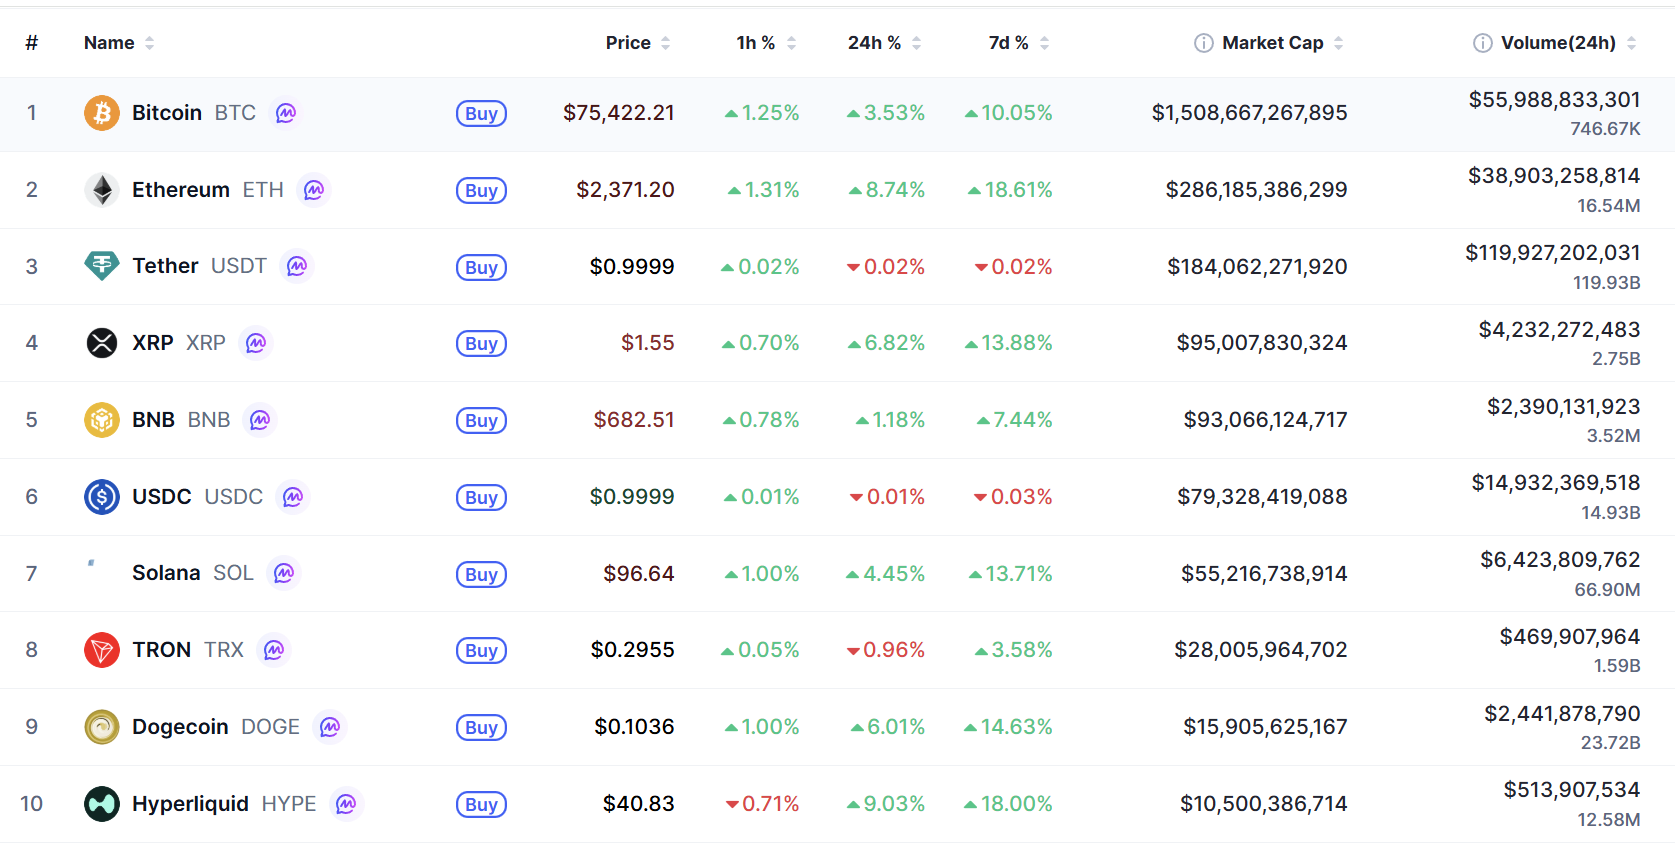Click Buy button for BNB

coord(481,421)
